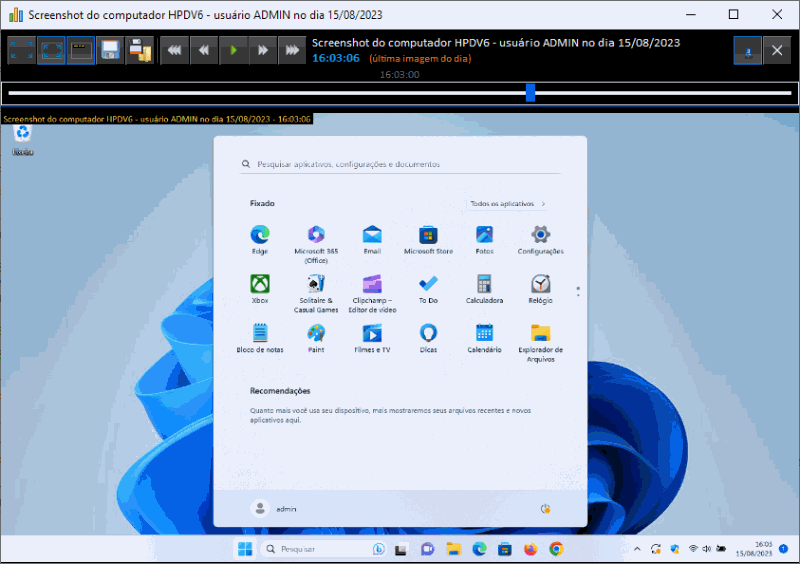Go to the previous screenshot
Screen dimensions: 800x564
(204, 50)
